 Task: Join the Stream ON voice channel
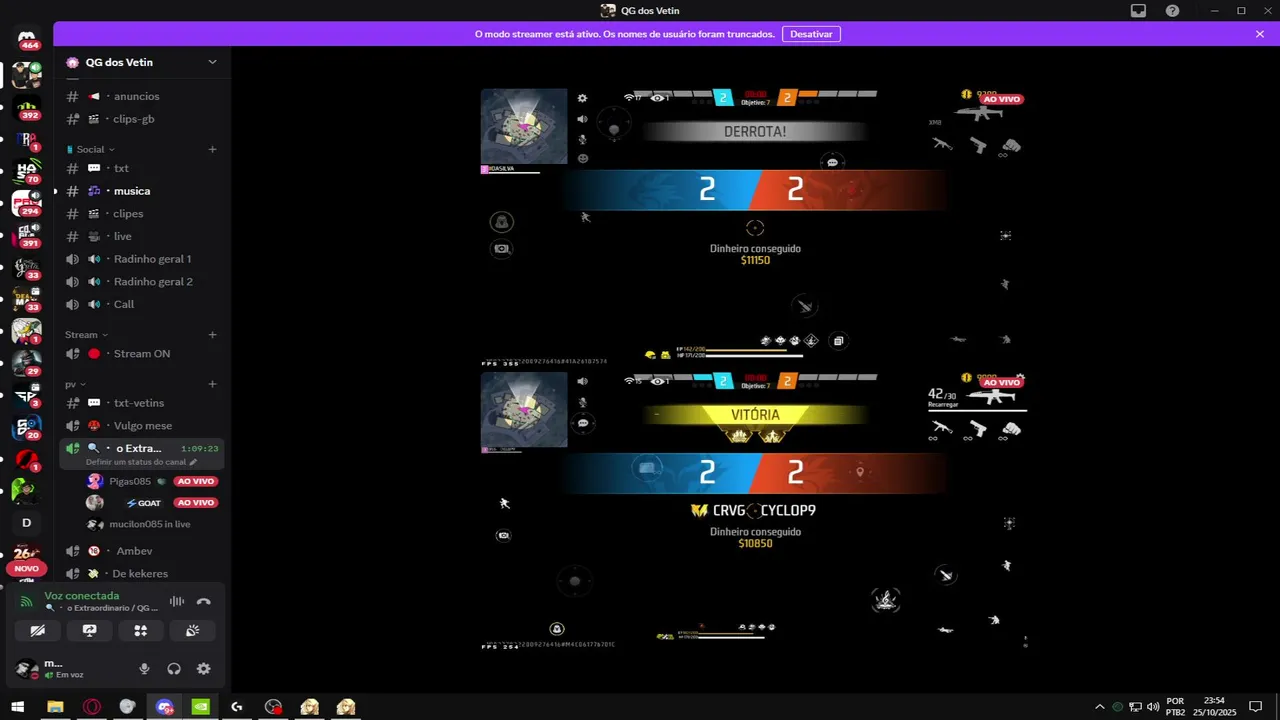point(141,354)
